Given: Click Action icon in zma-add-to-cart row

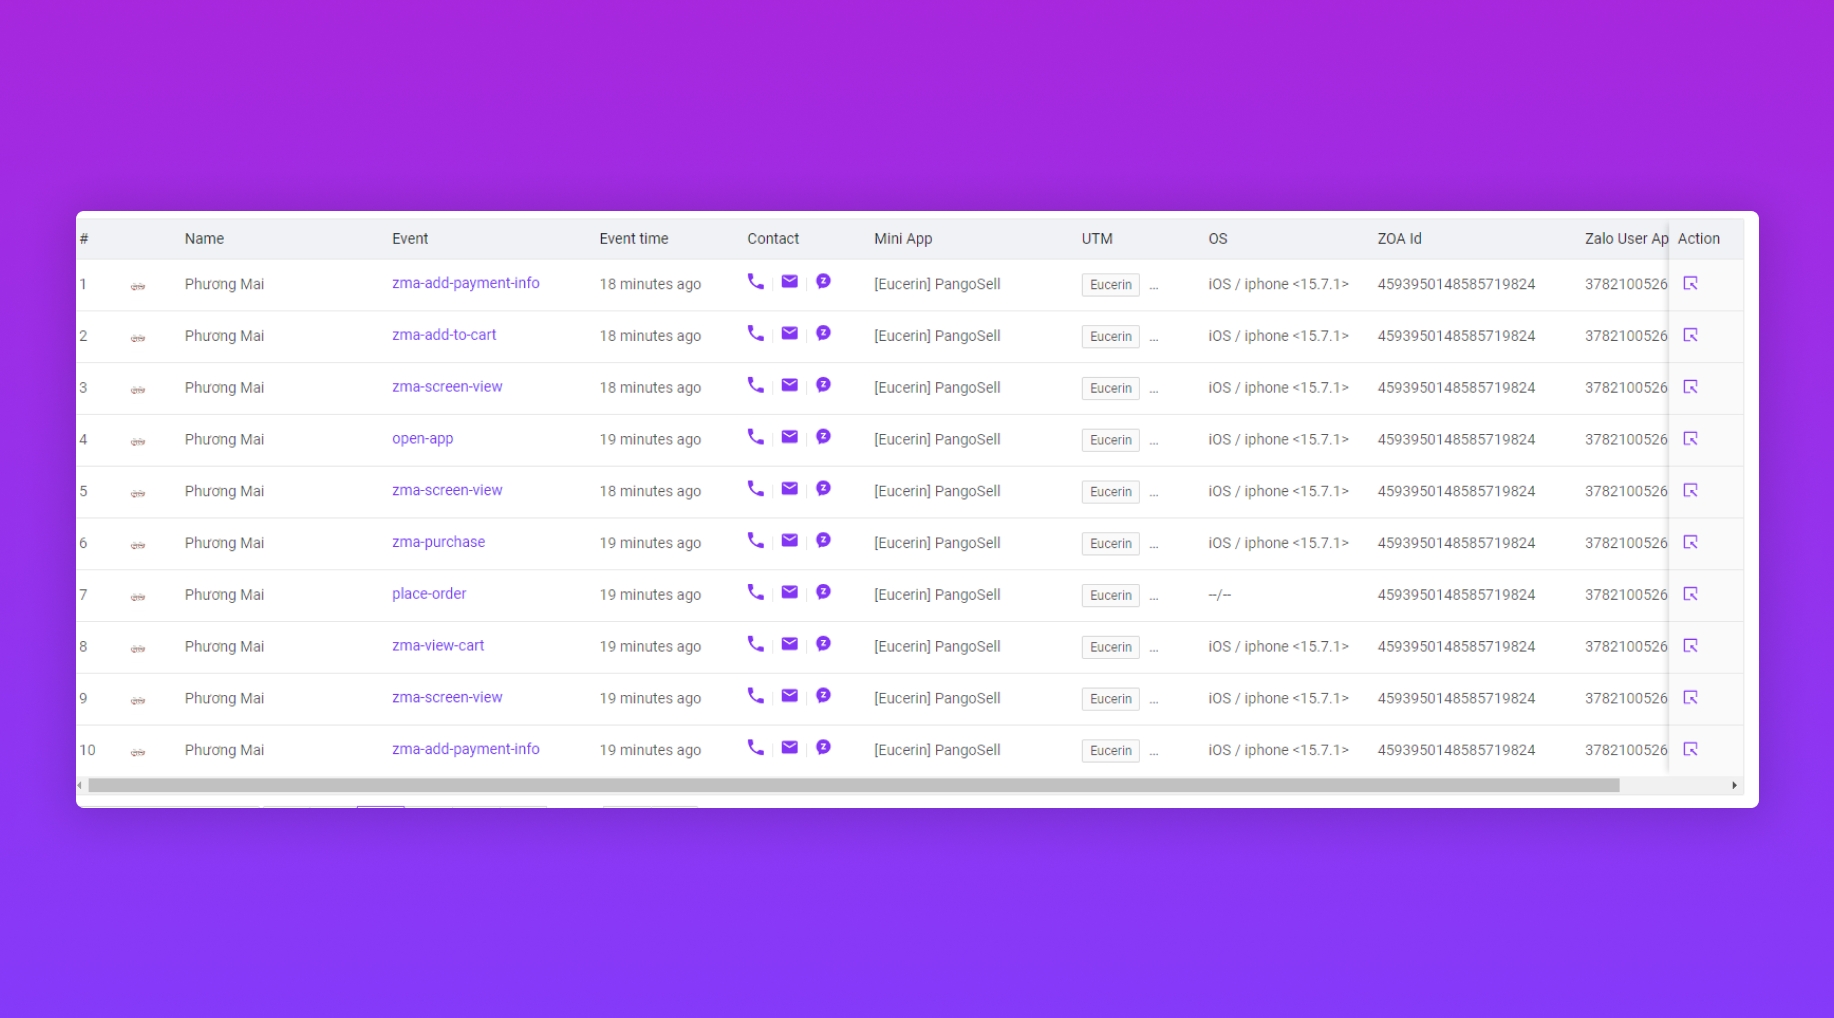Looking at the screenshot, I should tap(1690, 336).
